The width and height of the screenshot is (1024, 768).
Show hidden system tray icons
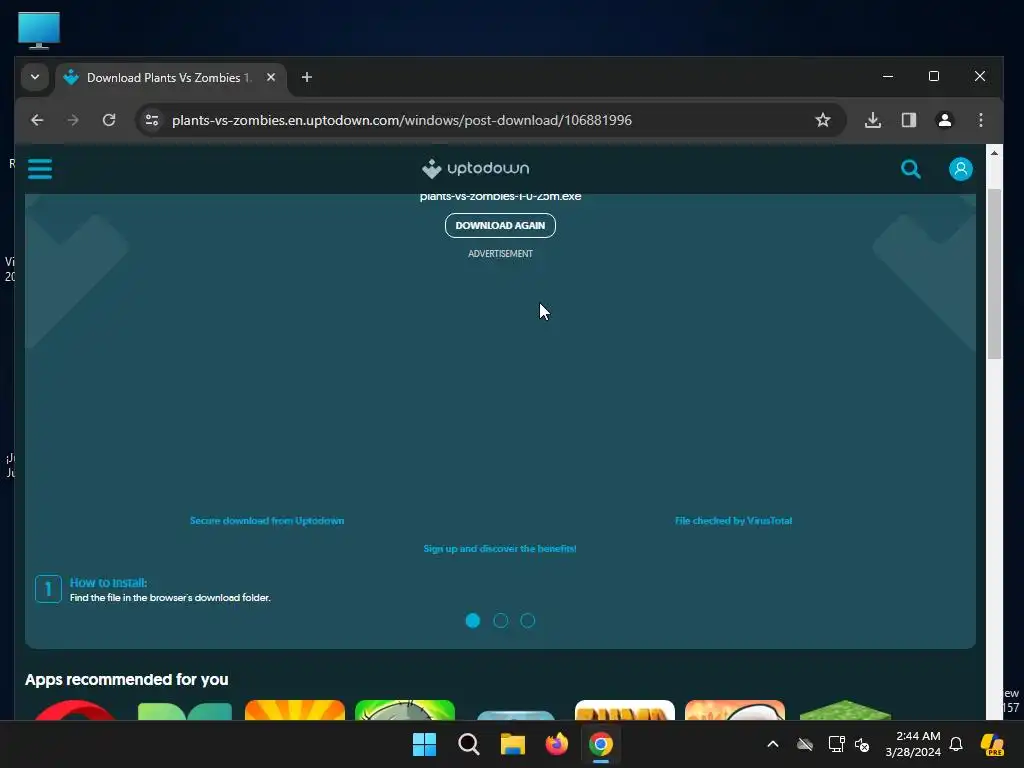(x=773, y=744)
